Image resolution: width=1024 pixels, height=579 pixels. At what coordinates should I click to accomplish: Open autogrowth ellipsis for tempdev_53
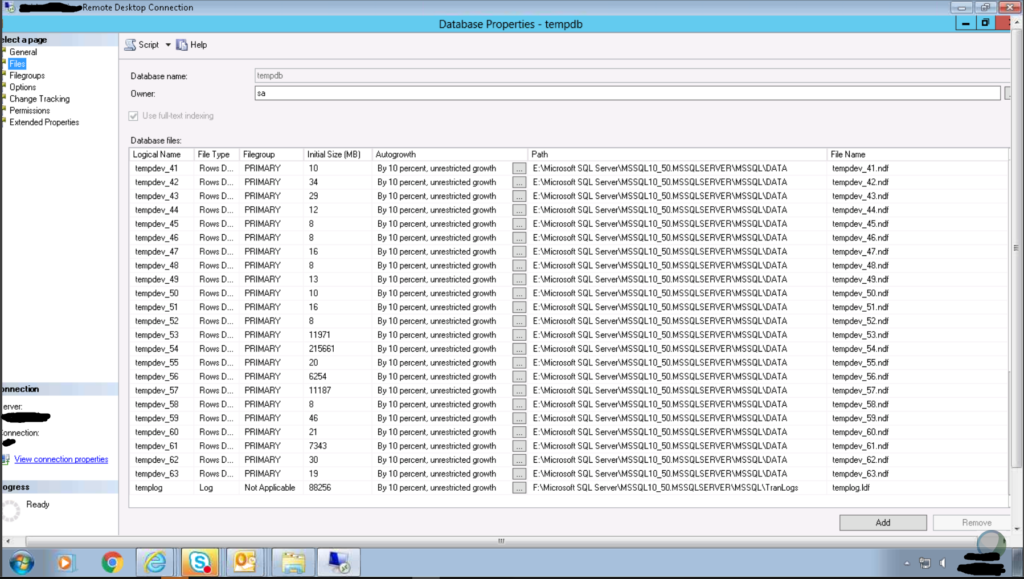pos(519,335)
